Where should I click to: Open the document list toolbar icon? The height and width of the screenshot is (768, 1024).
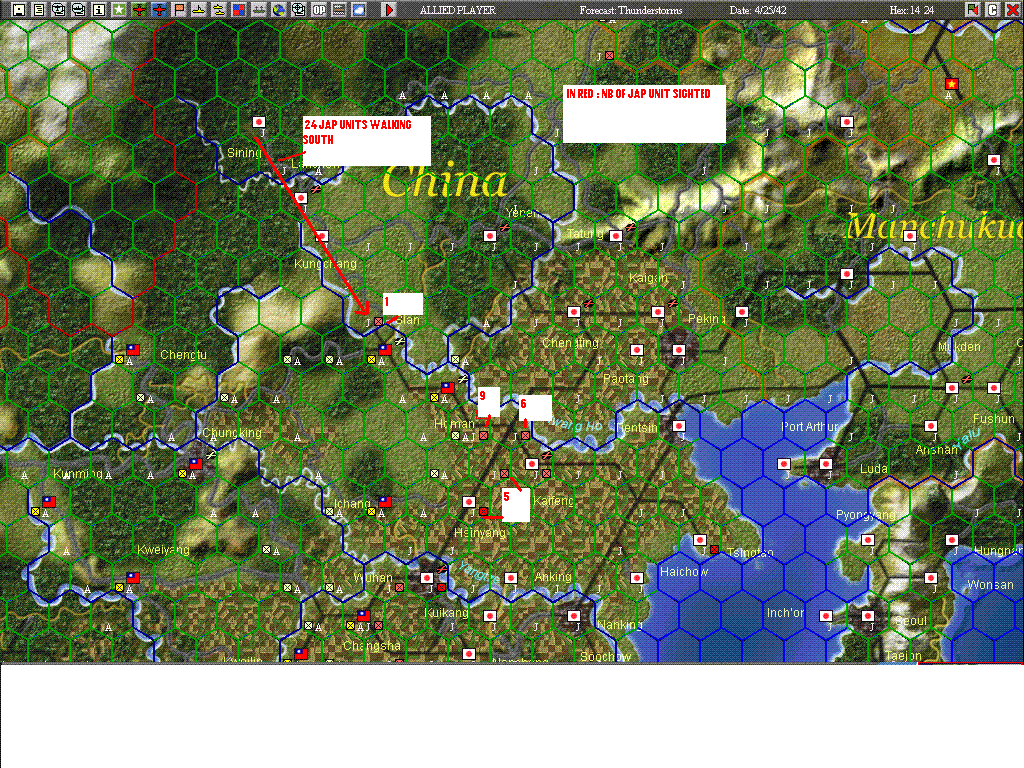39,10
